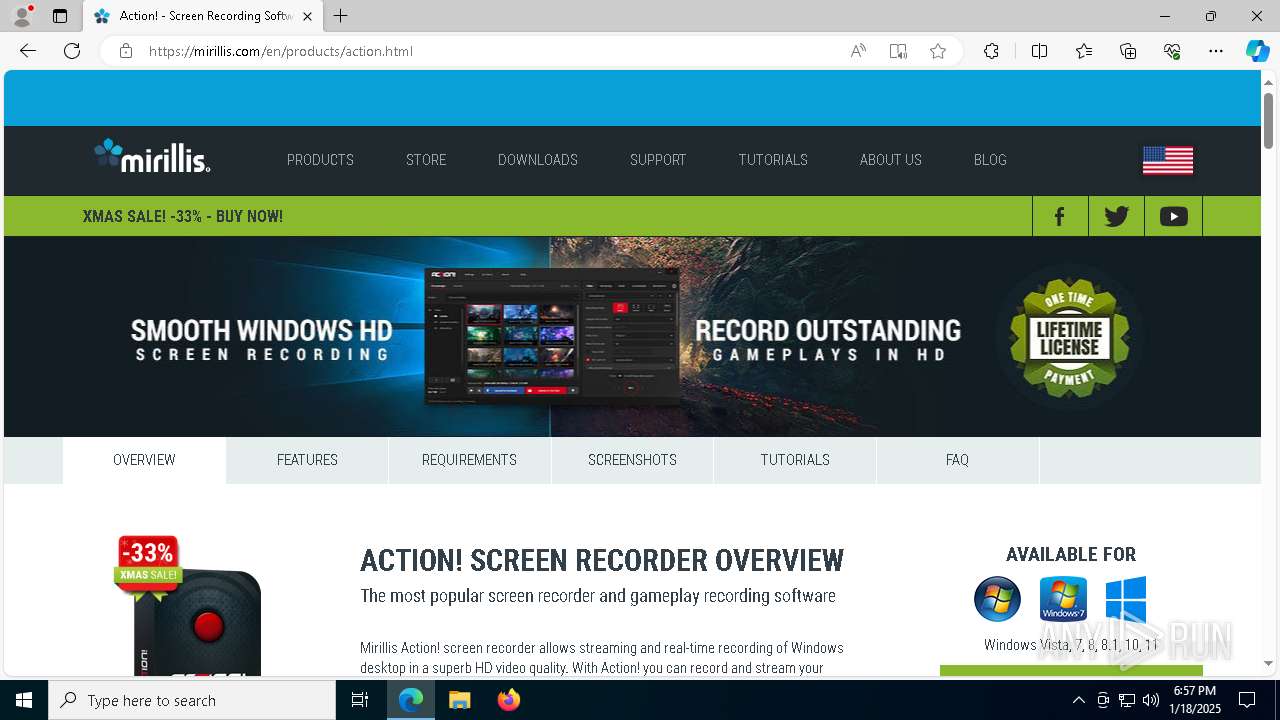This screenshot has width=1280, height=720.
Task: Open Read aloud in address bar
Action: click(x=858, y=51)
